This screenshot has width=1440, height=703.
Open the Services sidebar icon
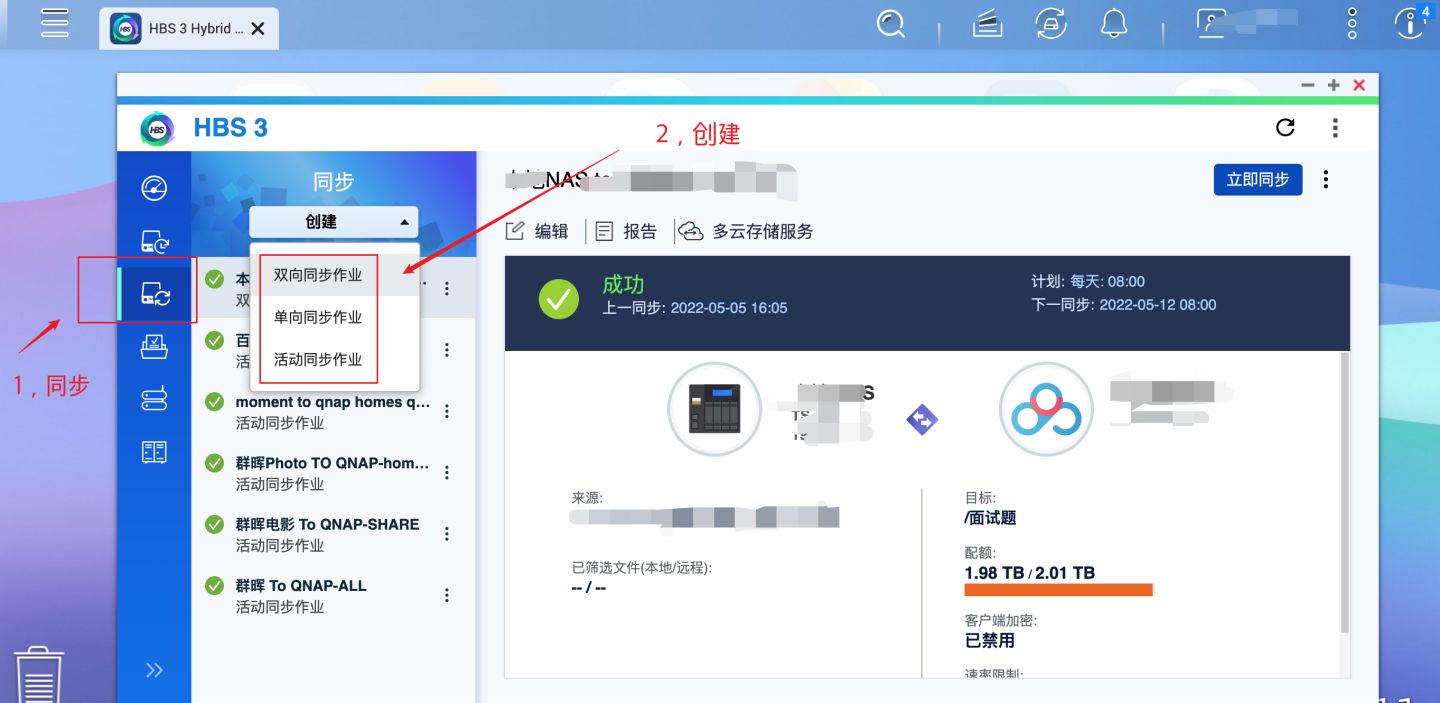click(155, 451)
